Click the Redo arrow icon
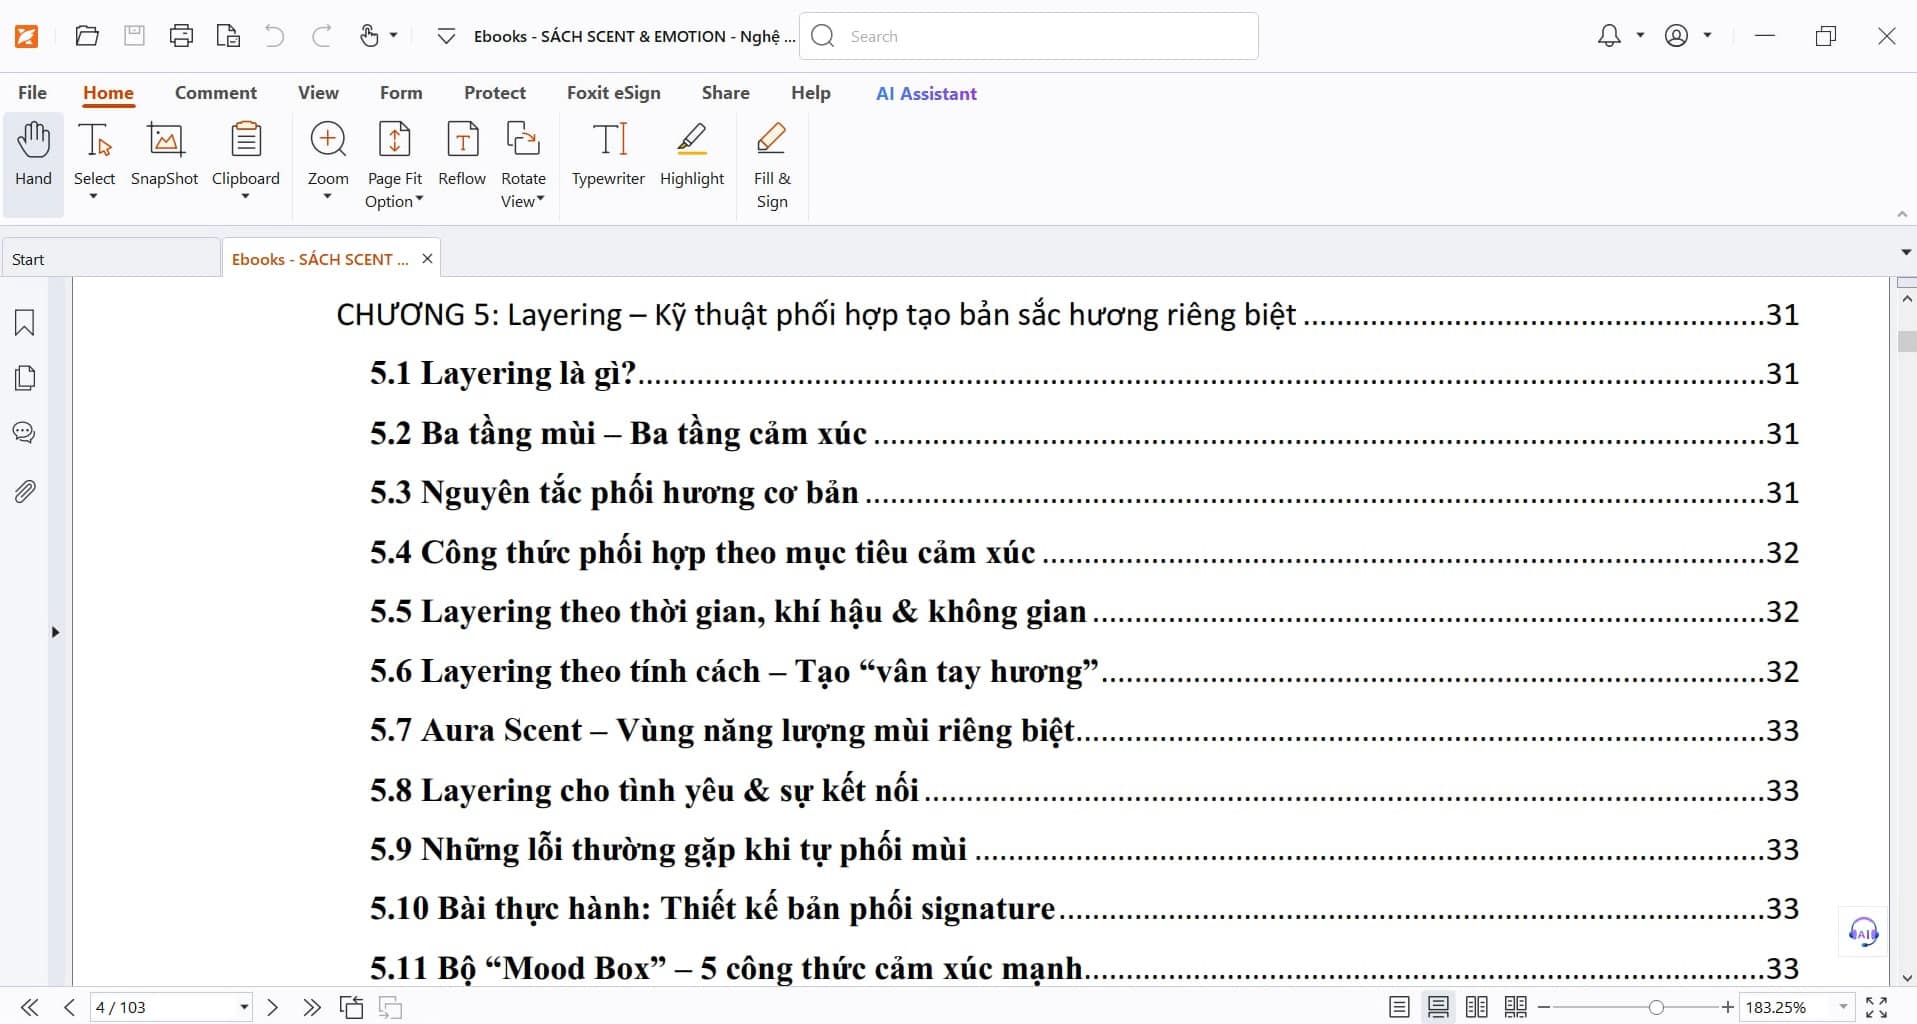 (321, 36)
